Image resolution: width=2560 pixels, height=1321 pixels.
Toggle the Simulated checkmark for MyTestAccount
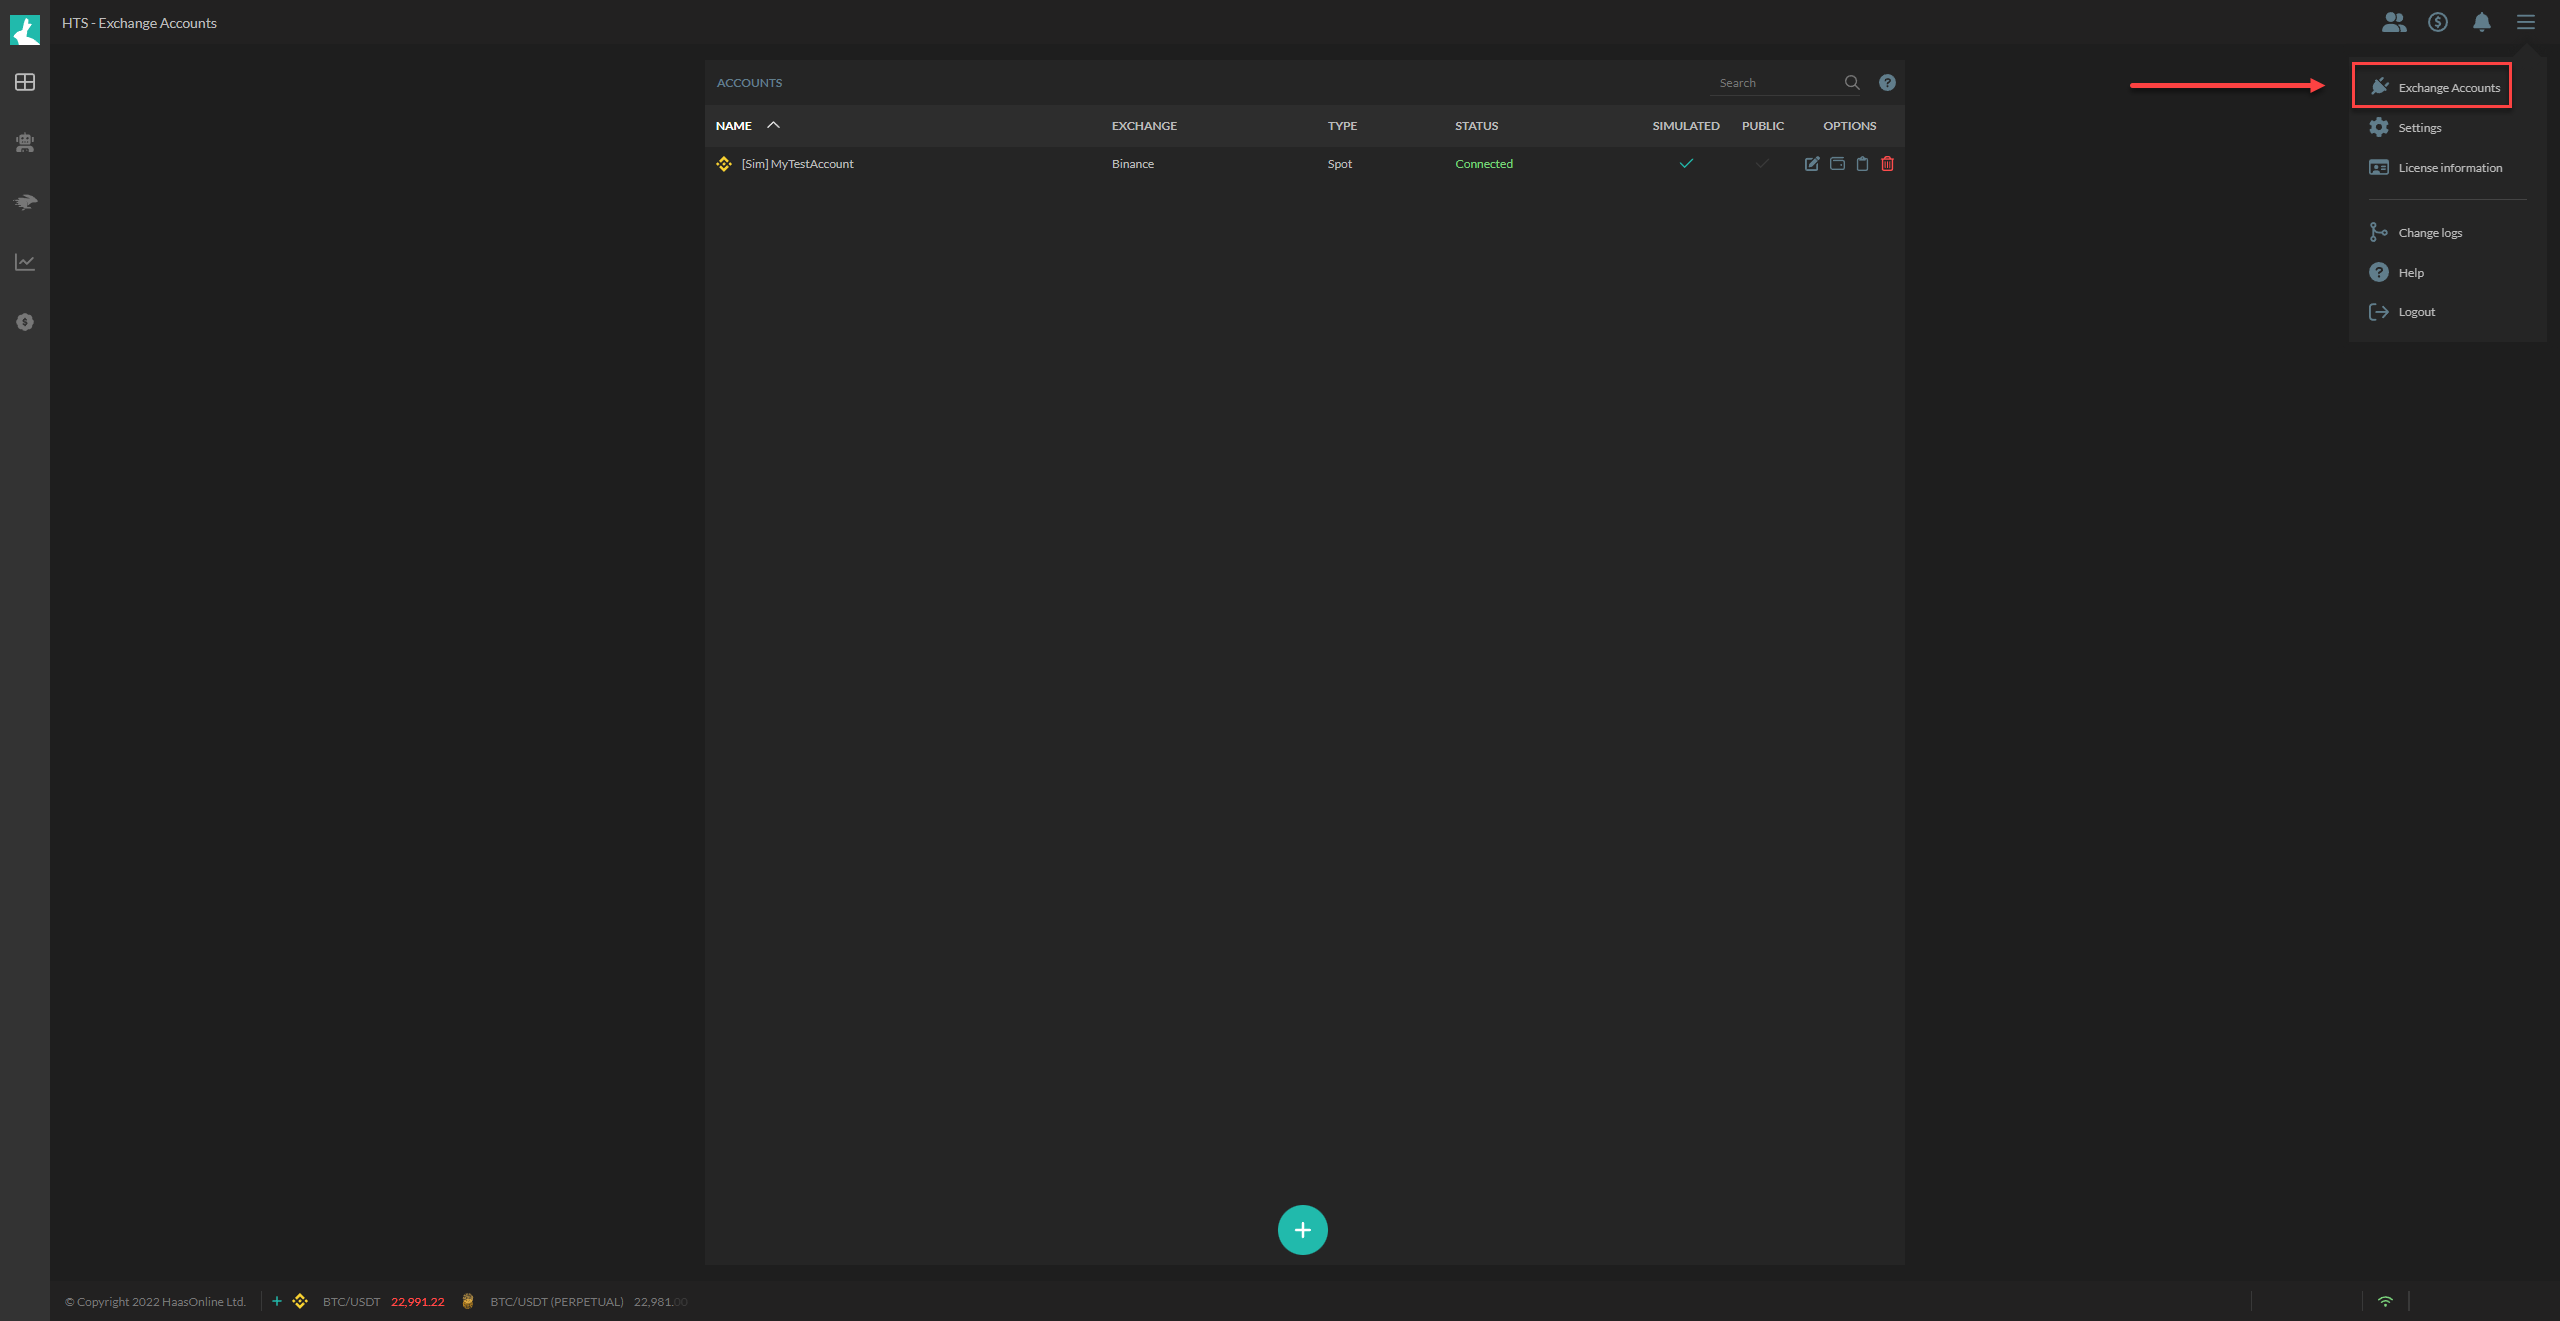tap(1687, 163)
